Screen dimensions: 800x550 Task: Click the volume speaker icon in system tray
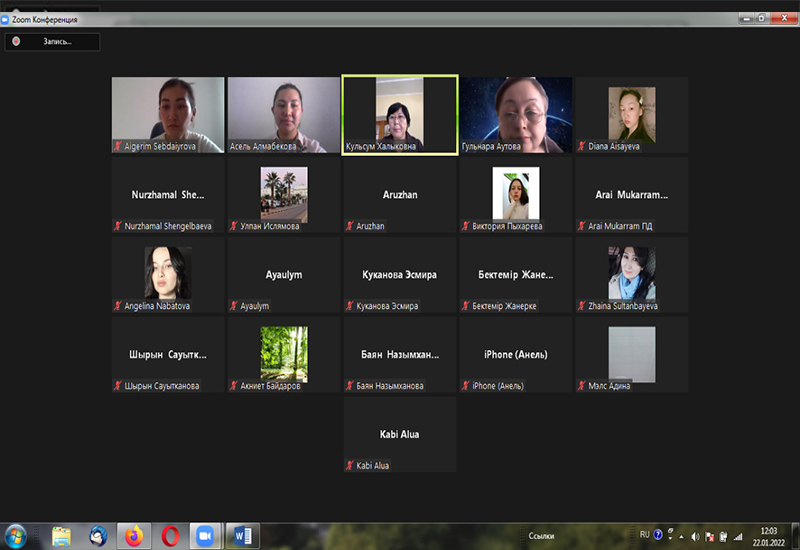click(695, 537)
